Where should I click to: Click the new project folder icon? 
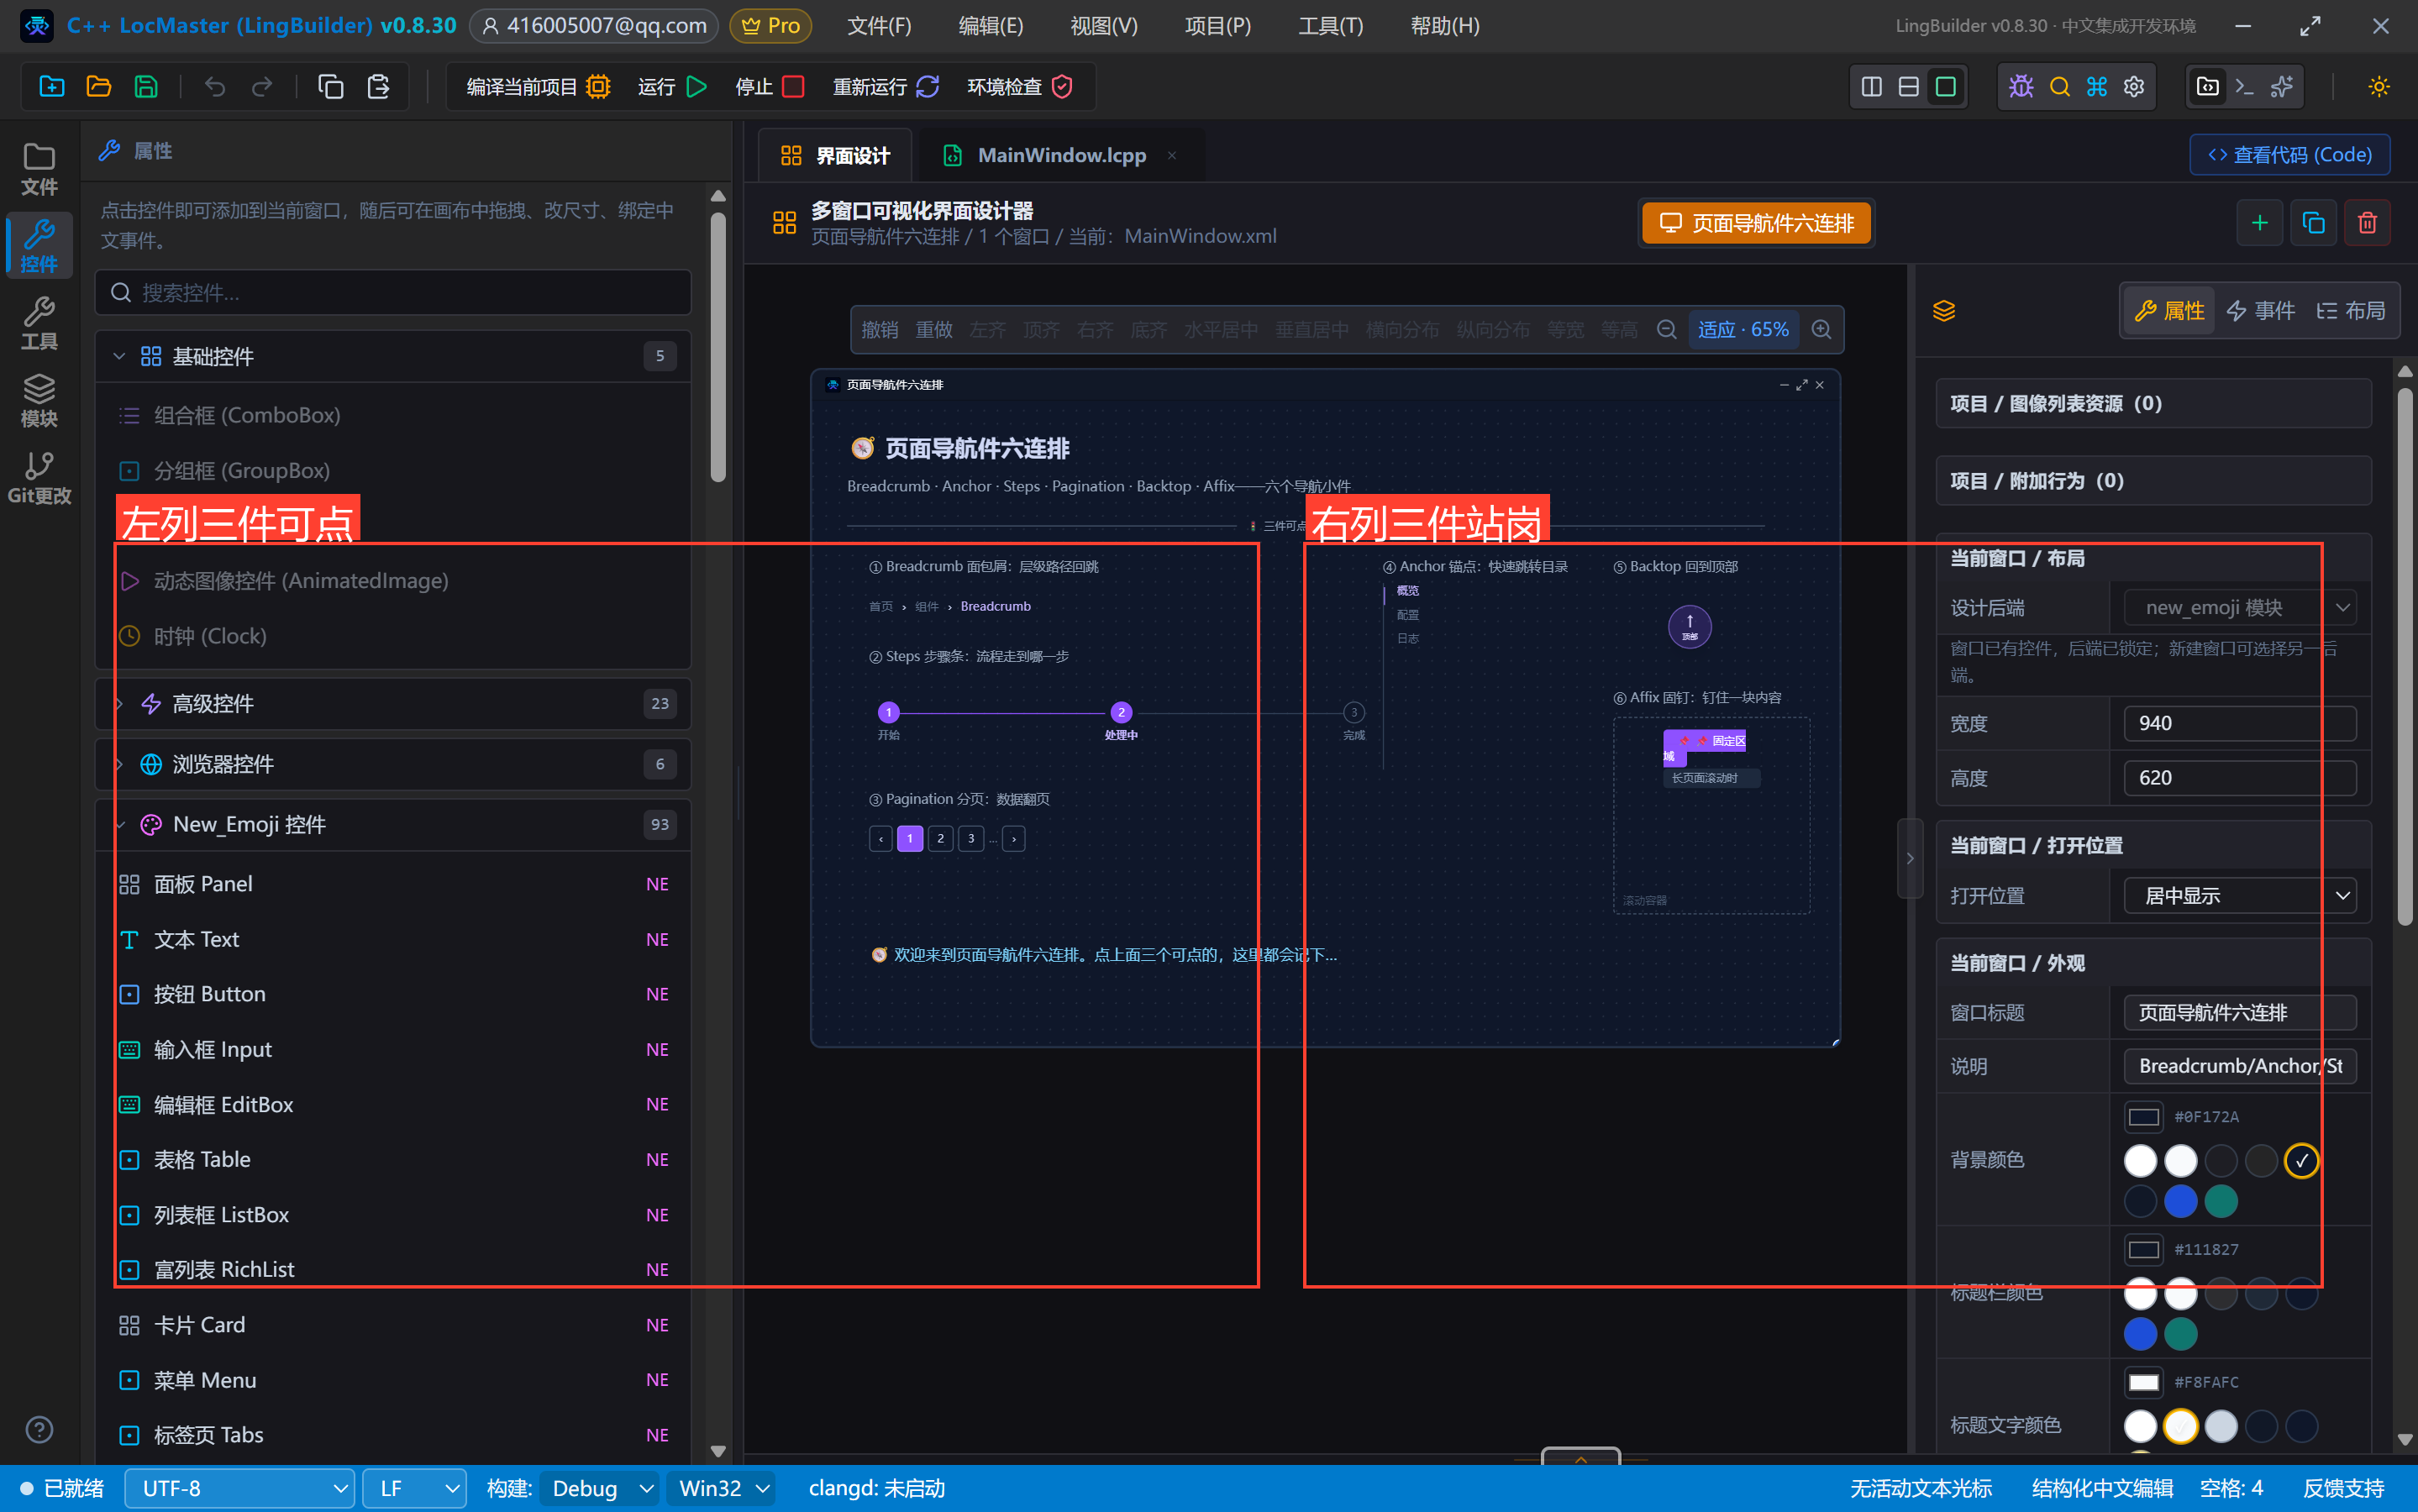[x=51, y=87]
